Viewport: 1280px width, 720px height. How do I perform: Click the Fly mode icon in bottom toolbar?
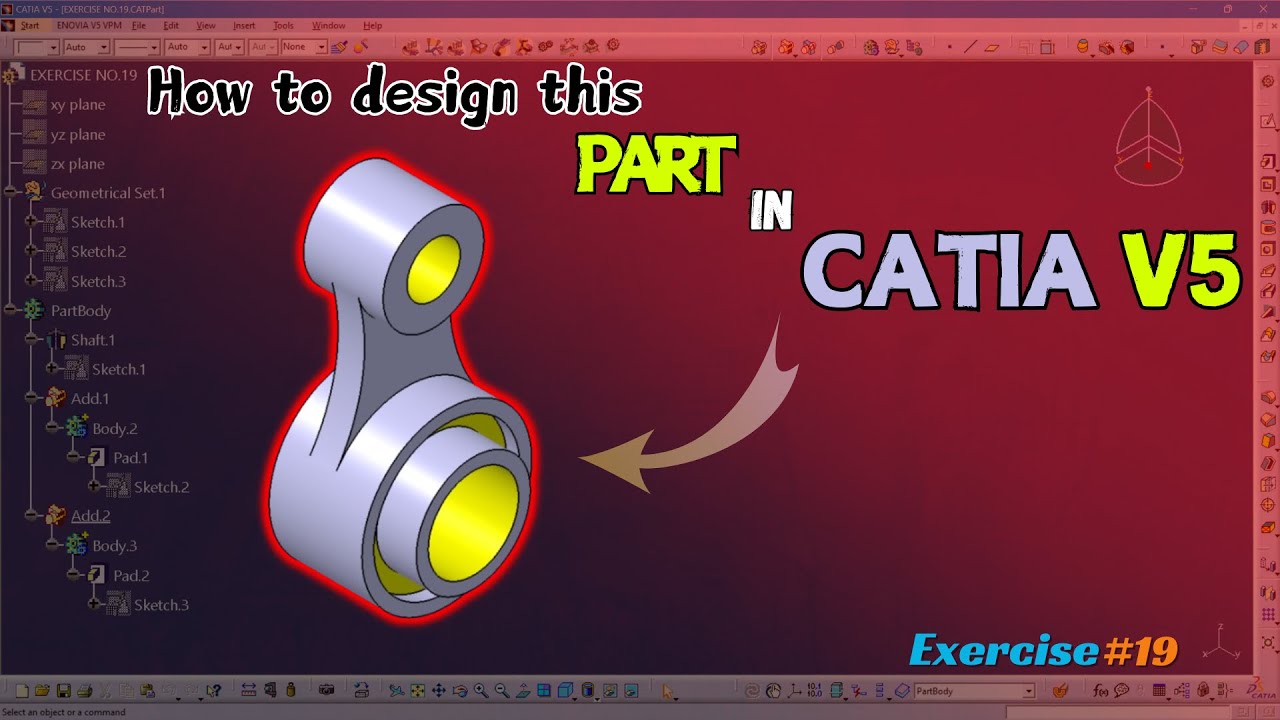click(x=396, y=690)
